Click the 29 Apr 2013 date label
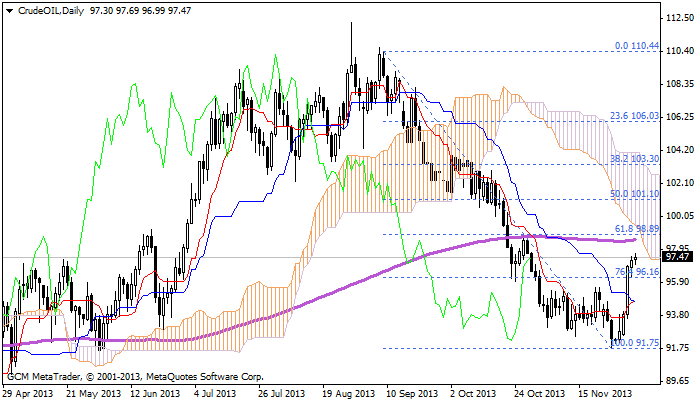 click(x=29, y=393)
